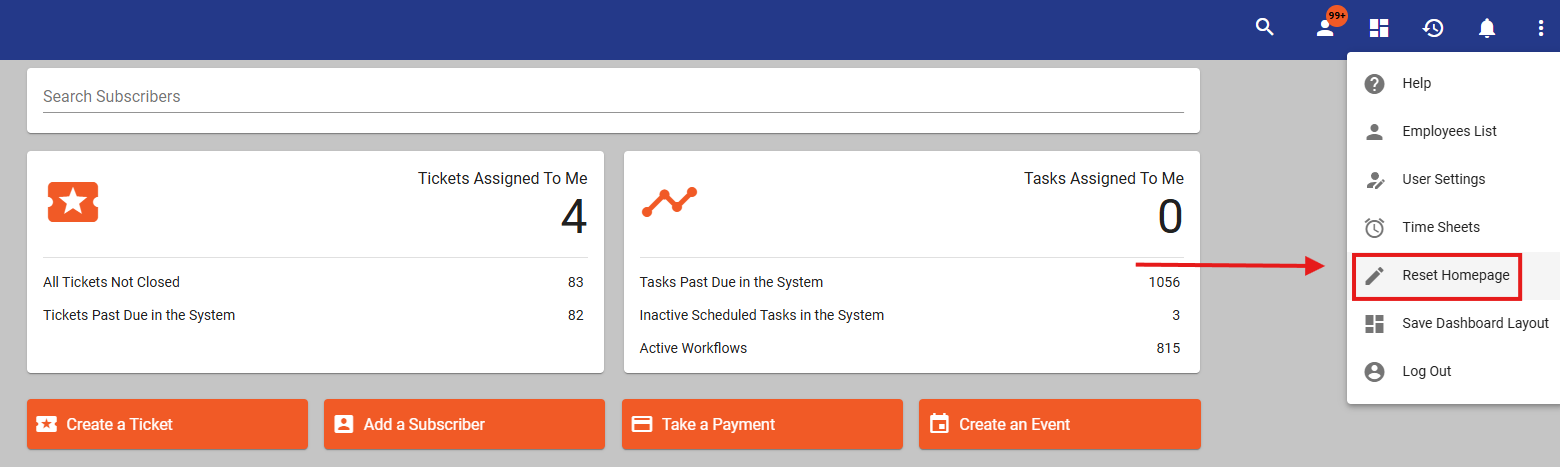
Task: Click the three-dot more options icon
Action: point(1541,28)
